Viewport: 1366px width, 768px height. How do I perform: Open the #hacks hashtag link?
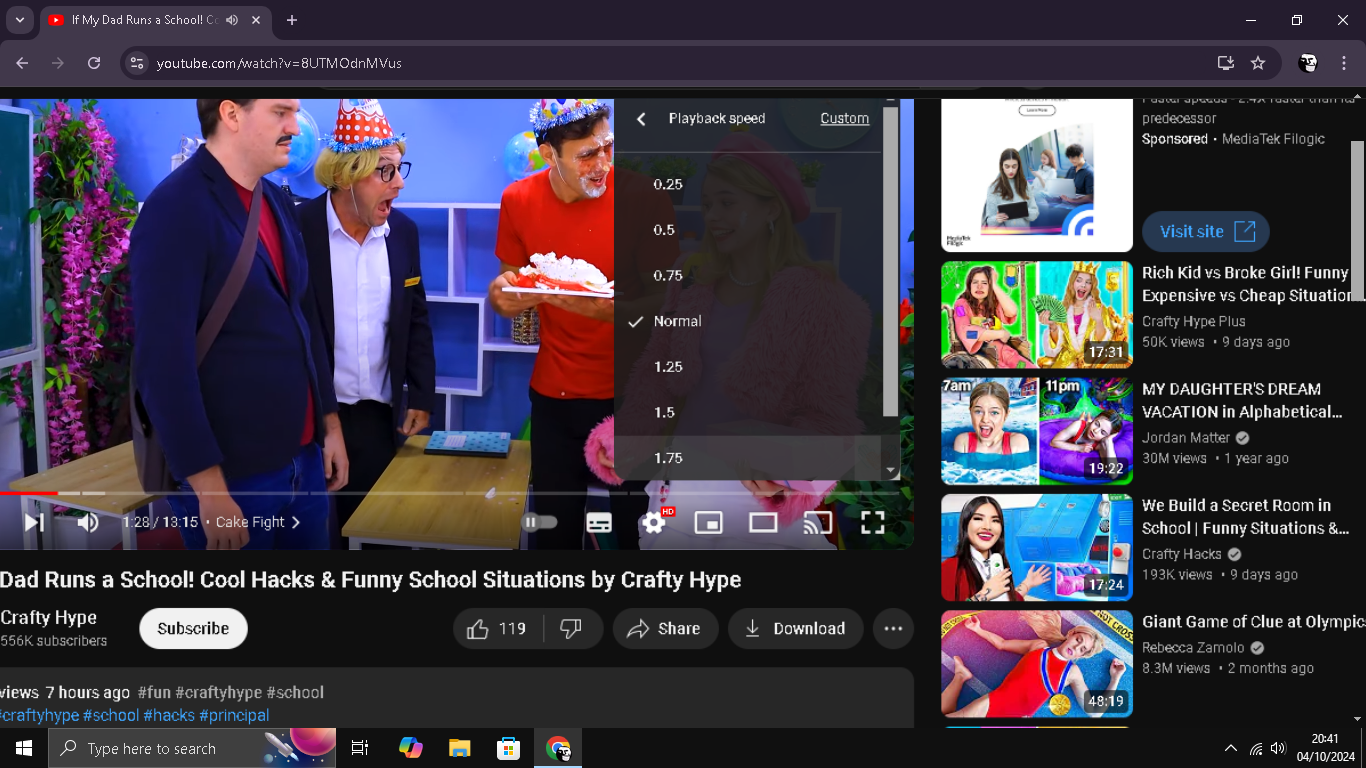click(169, 715)
